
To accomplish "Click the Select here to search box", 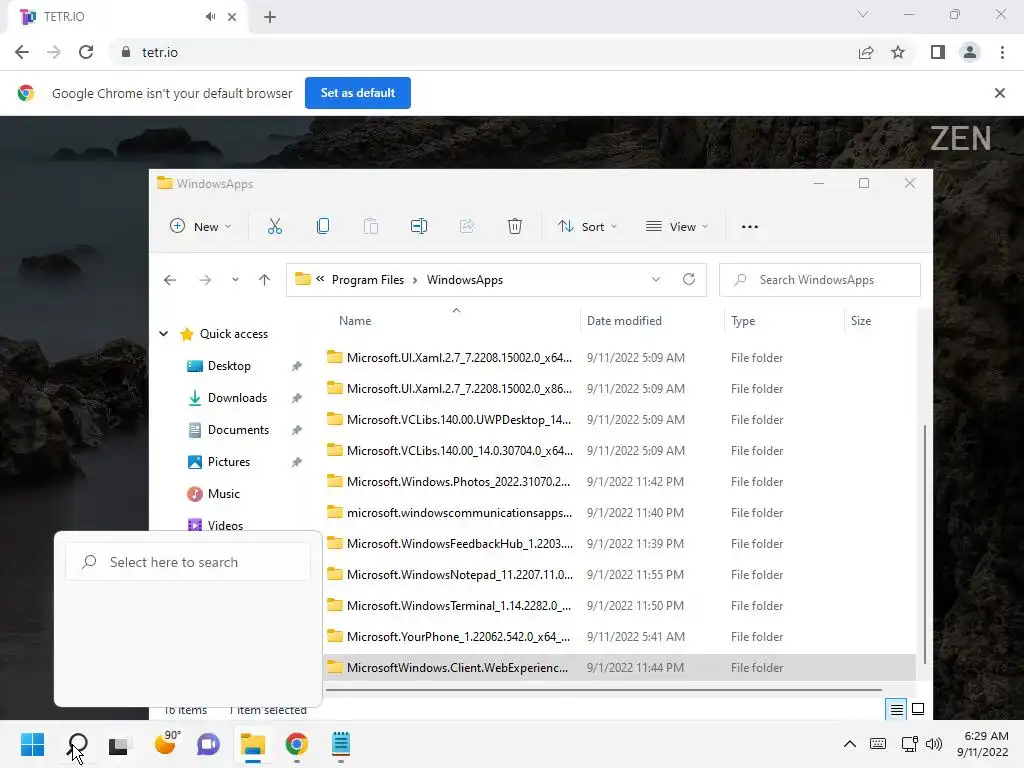I will pyautogui.click(x=188, y=562).
